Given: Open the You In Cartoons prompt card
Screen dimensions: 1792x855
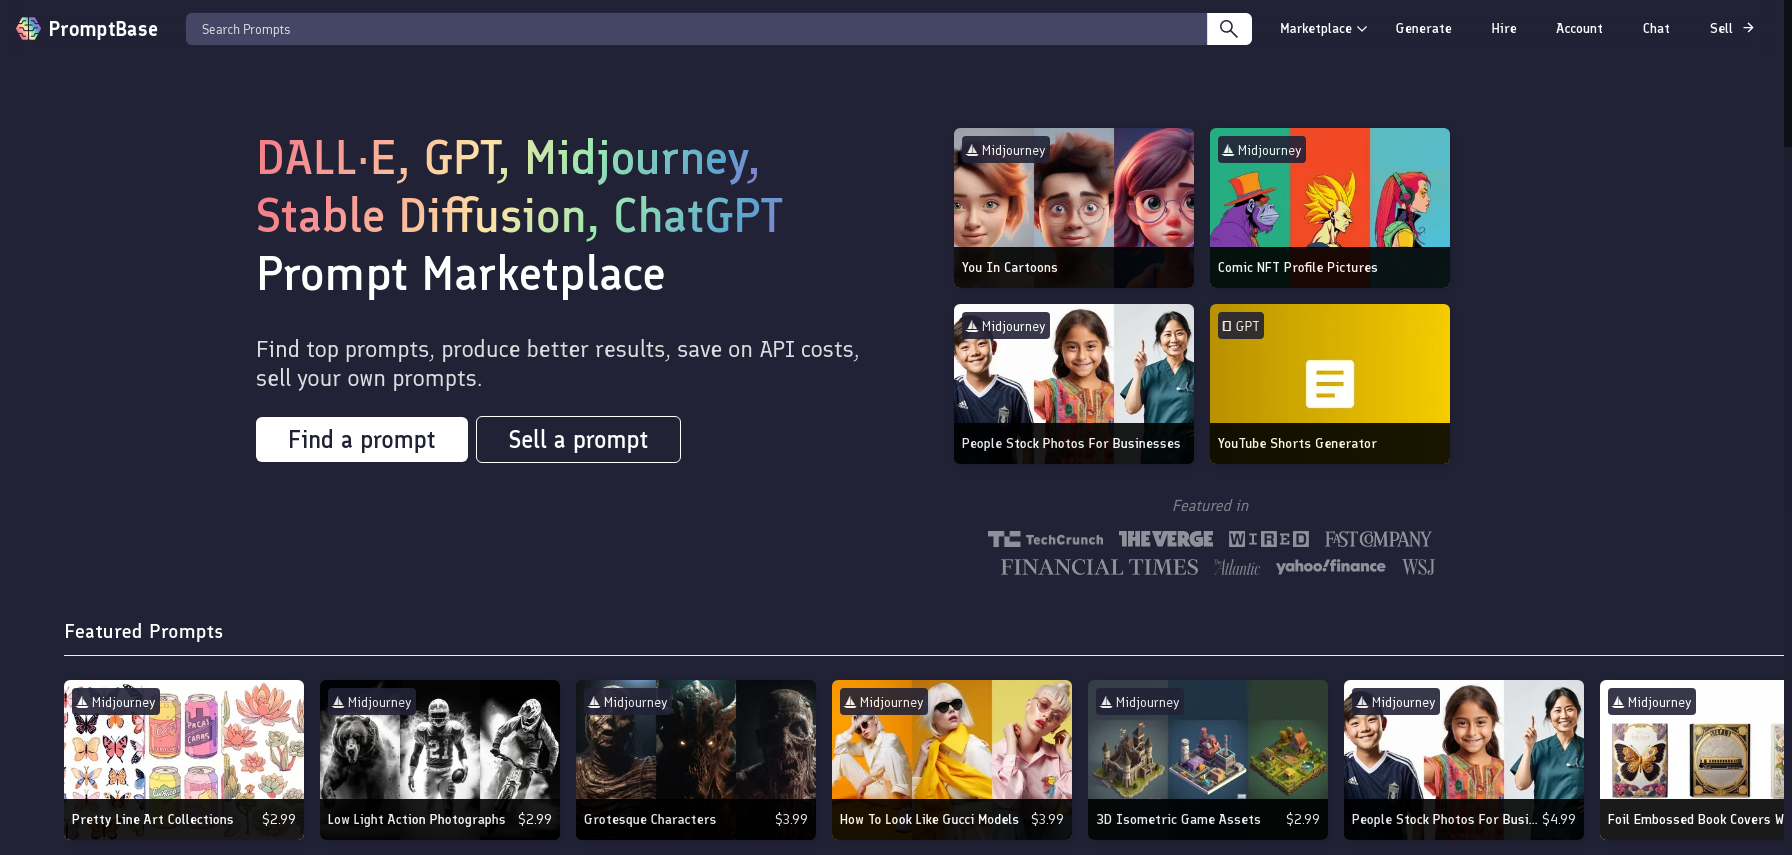Looking at the screenshot, I should 1074,208.
